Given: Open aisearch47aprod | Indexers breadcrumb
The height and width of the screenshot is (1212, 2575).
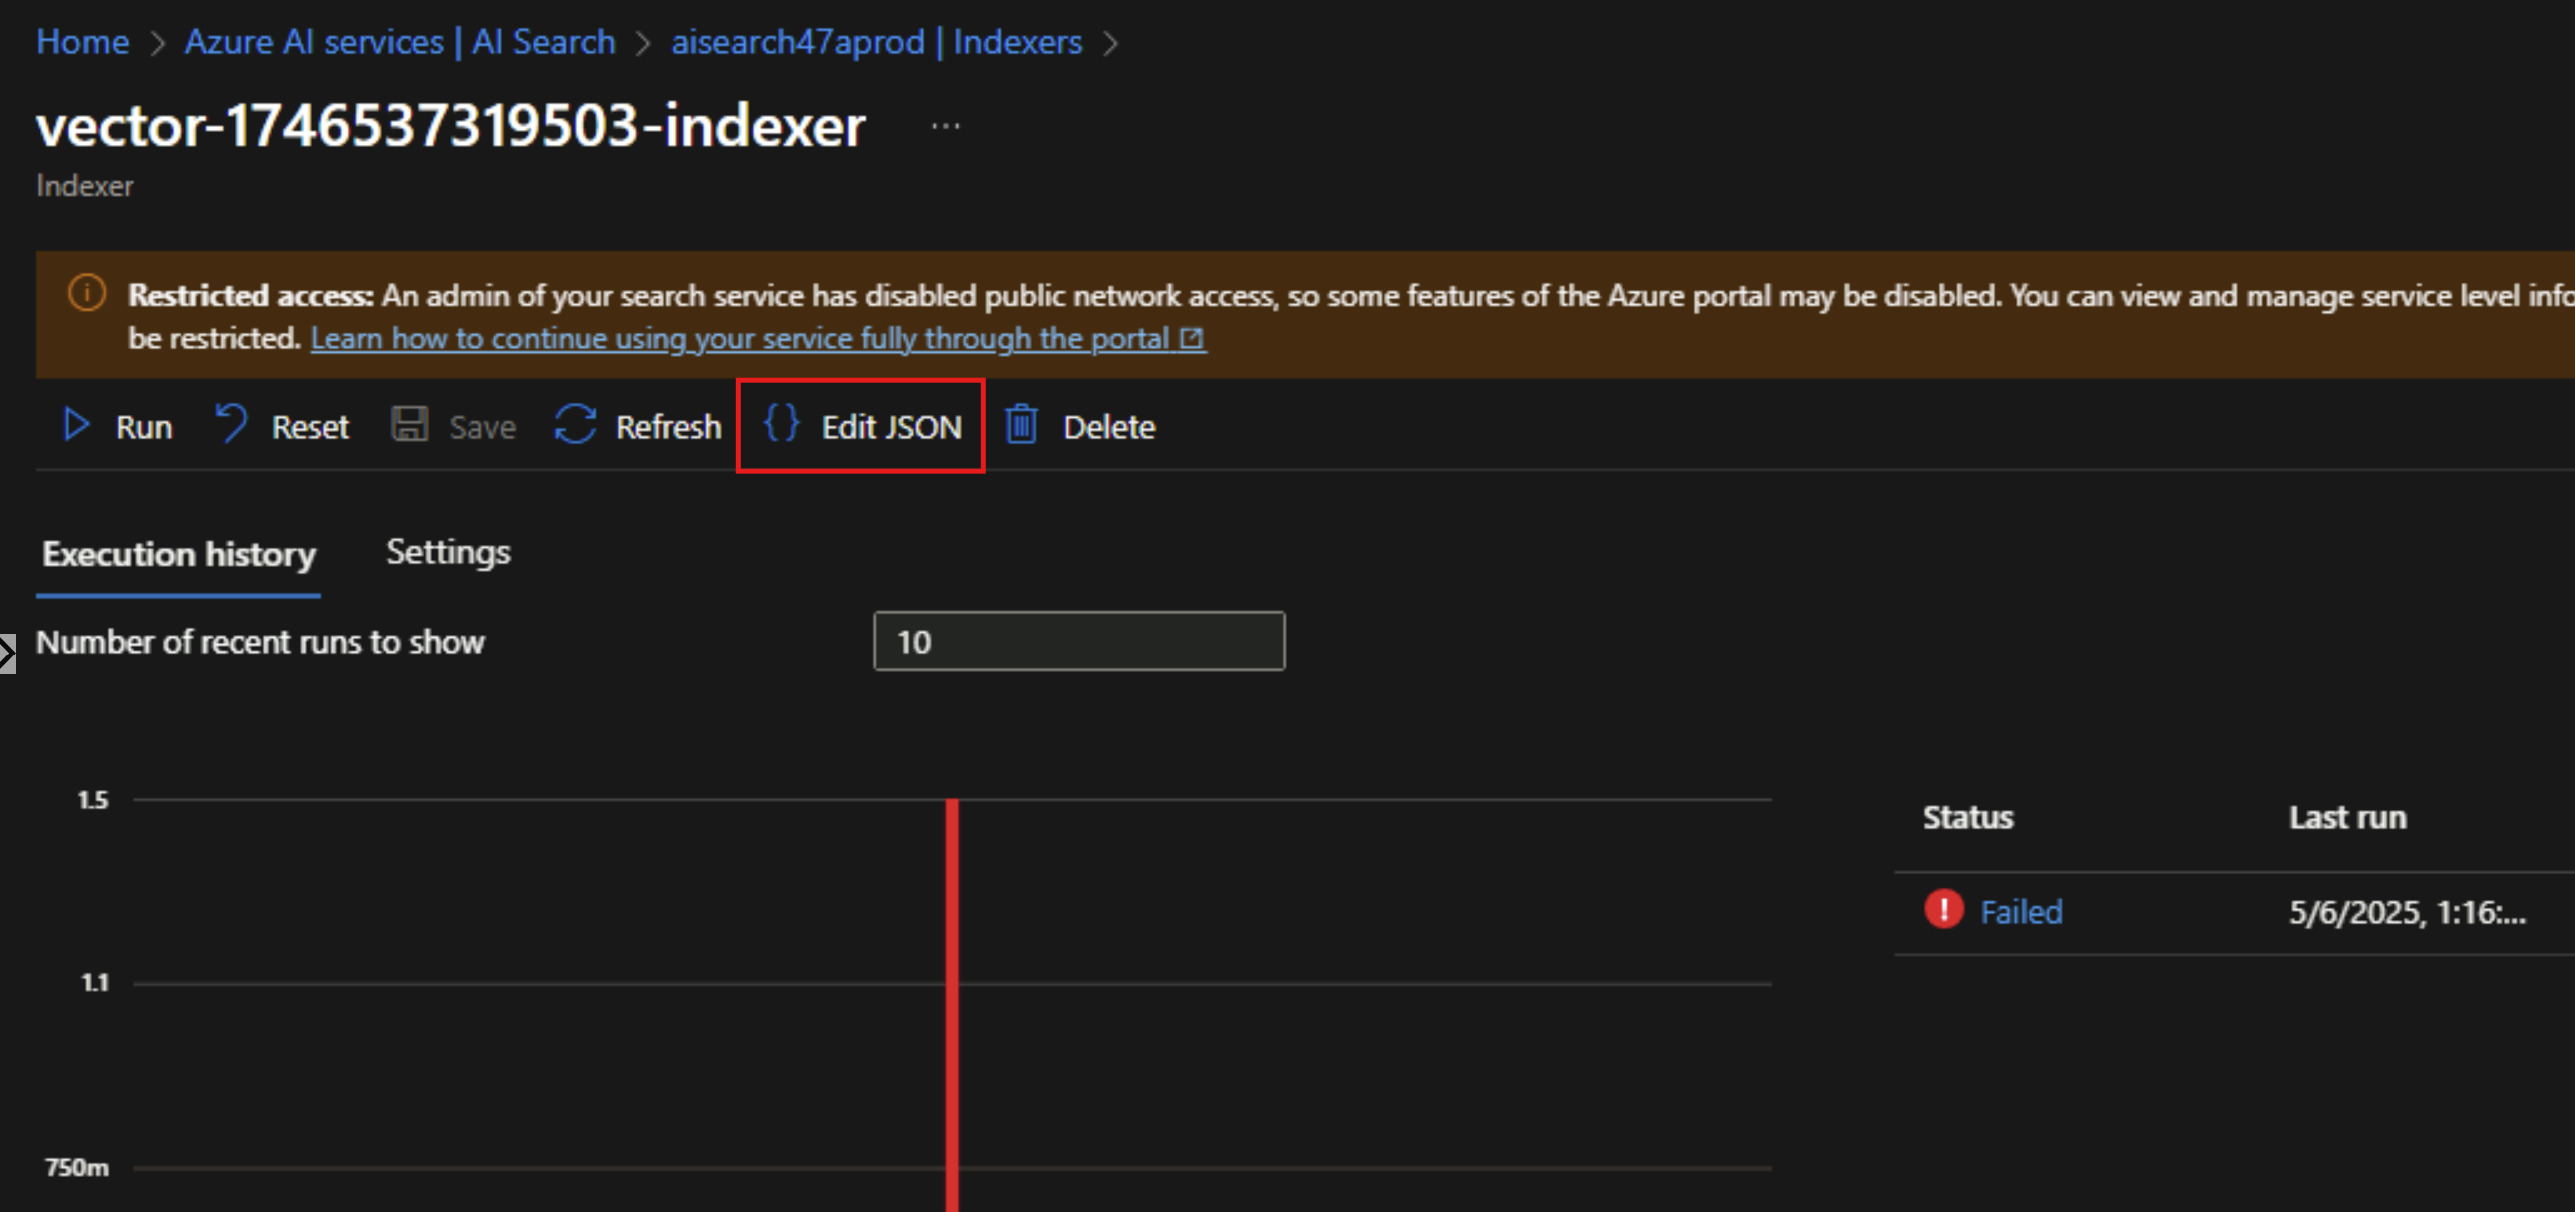Looking at the screenshot, I should [x=876, y=42].
